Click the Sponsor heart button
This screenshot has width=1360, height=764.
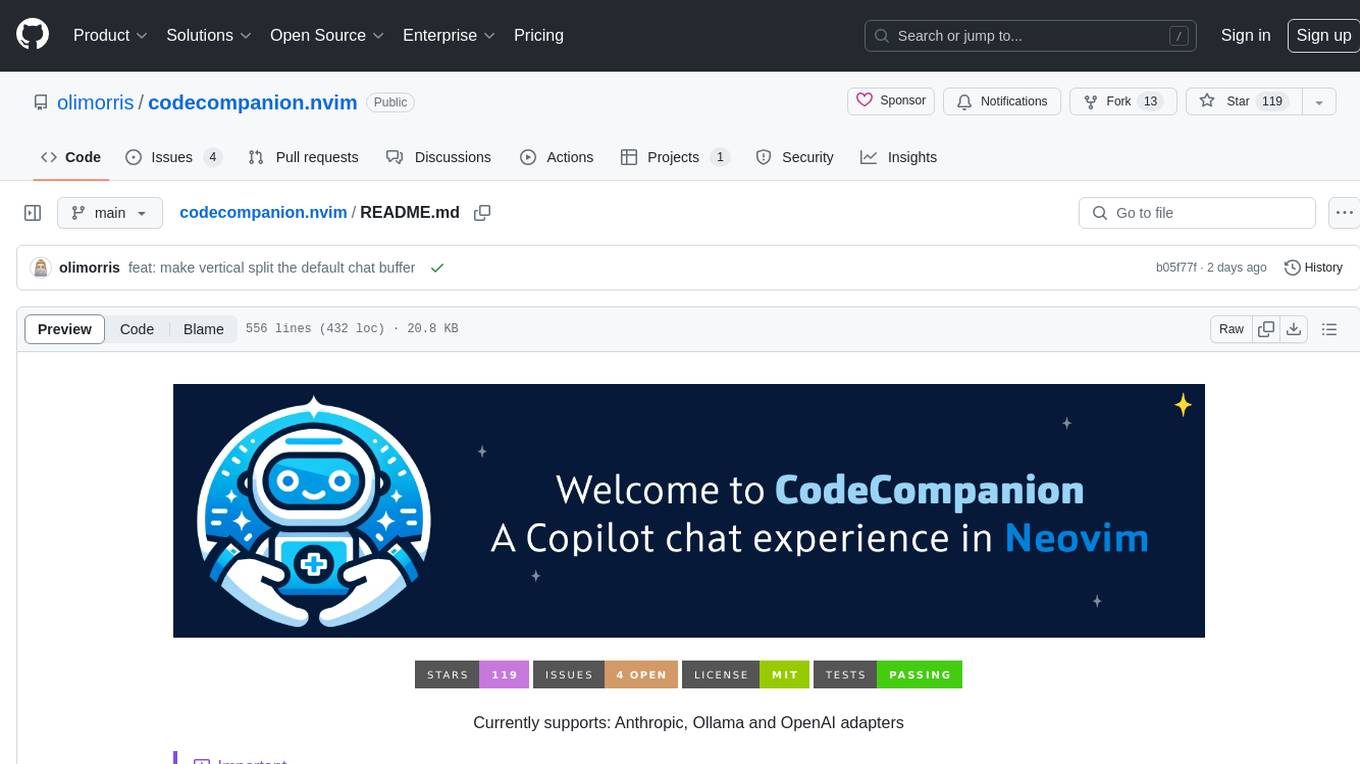[891, 101]
